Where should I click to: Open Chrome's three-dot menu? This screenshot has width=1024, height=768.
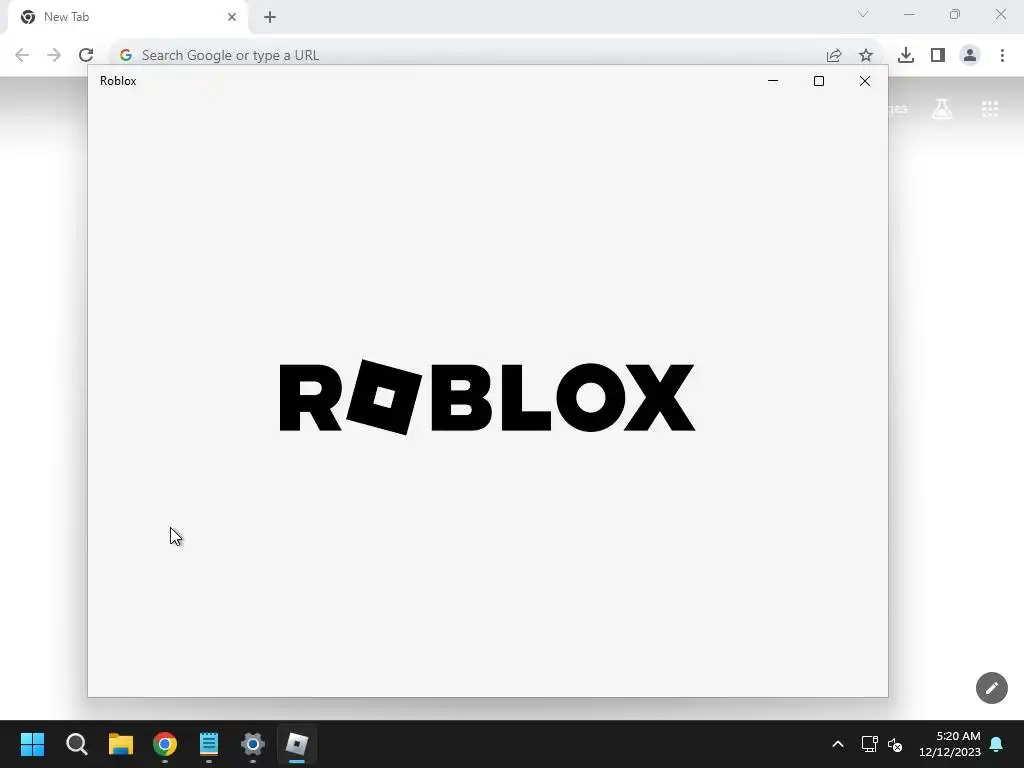point(1002,56)
